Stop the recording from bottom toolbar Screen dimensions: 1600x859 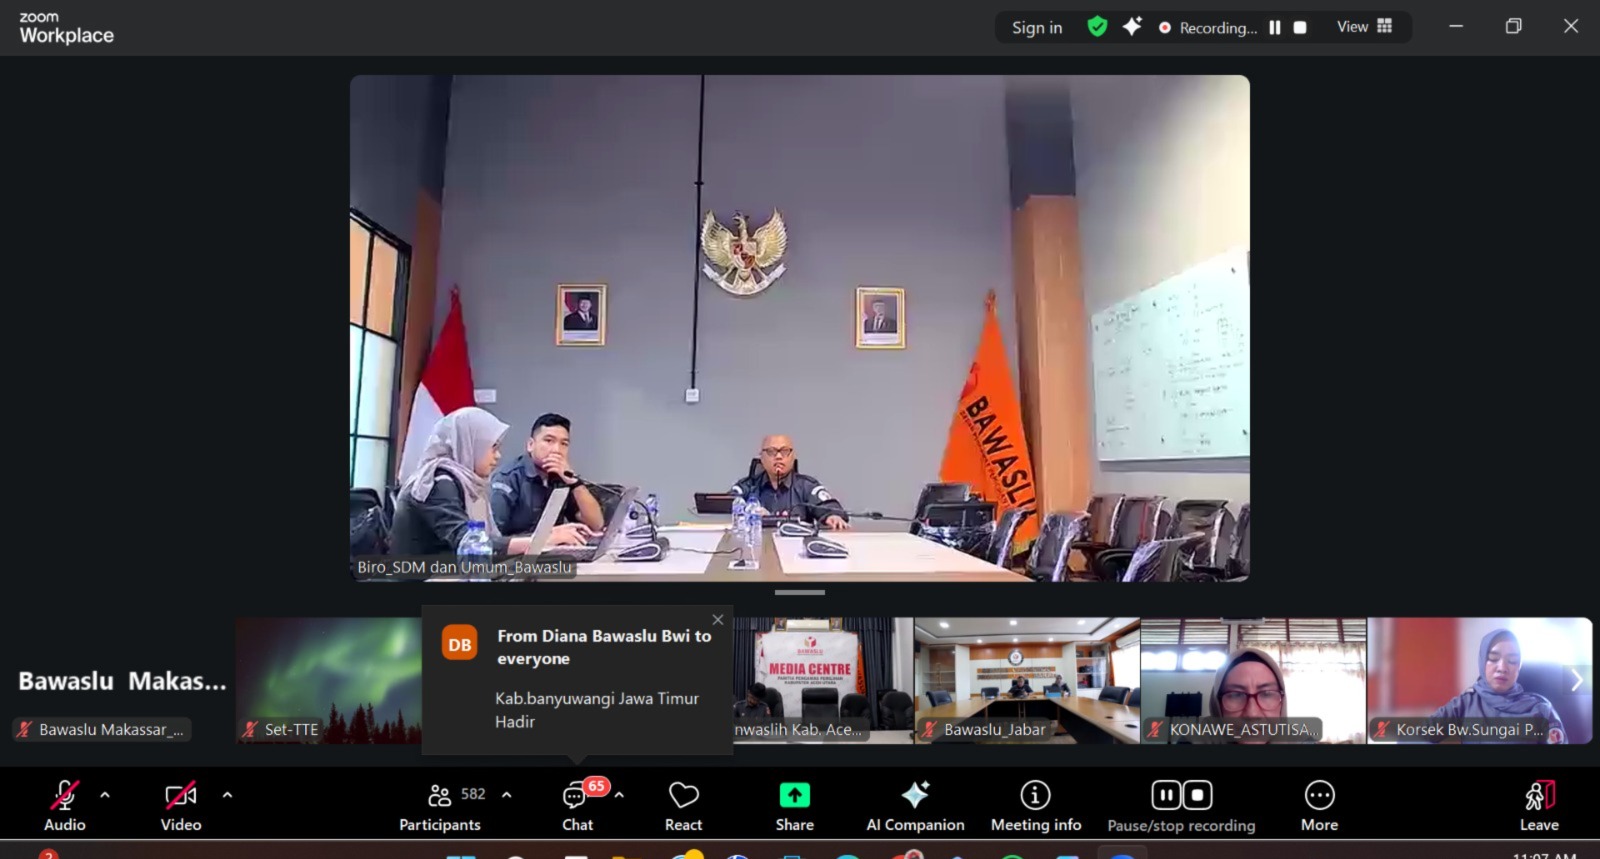point(1197,795)
